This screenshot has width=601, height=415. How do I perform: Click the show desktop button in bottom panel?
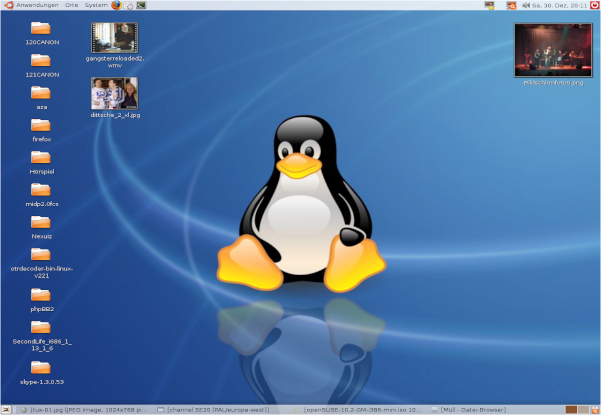(6, 410)
